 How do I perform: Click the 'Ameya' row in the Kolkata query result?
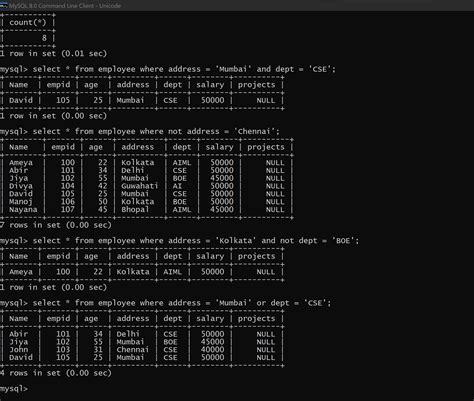[x=142, y=272]
